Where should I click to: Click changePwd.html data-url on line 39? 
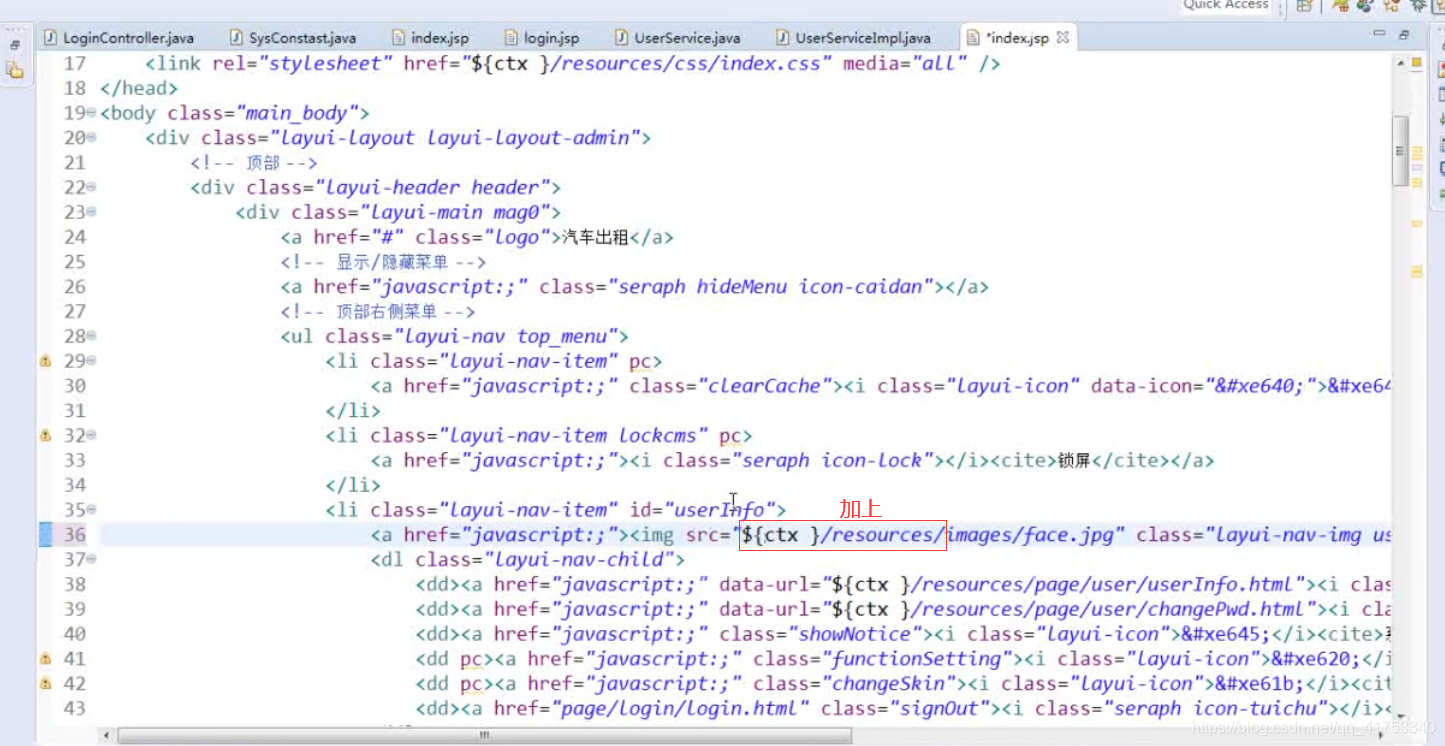pos(1072,610)
